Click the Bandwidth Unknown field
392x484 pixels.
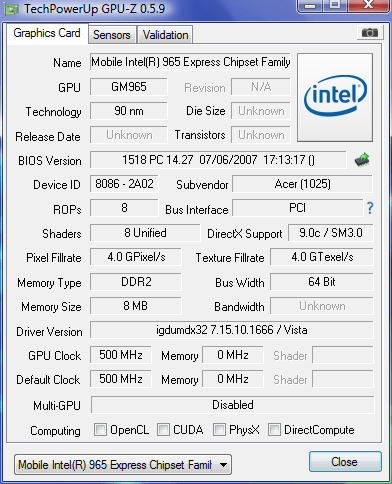tap(322, 306)
